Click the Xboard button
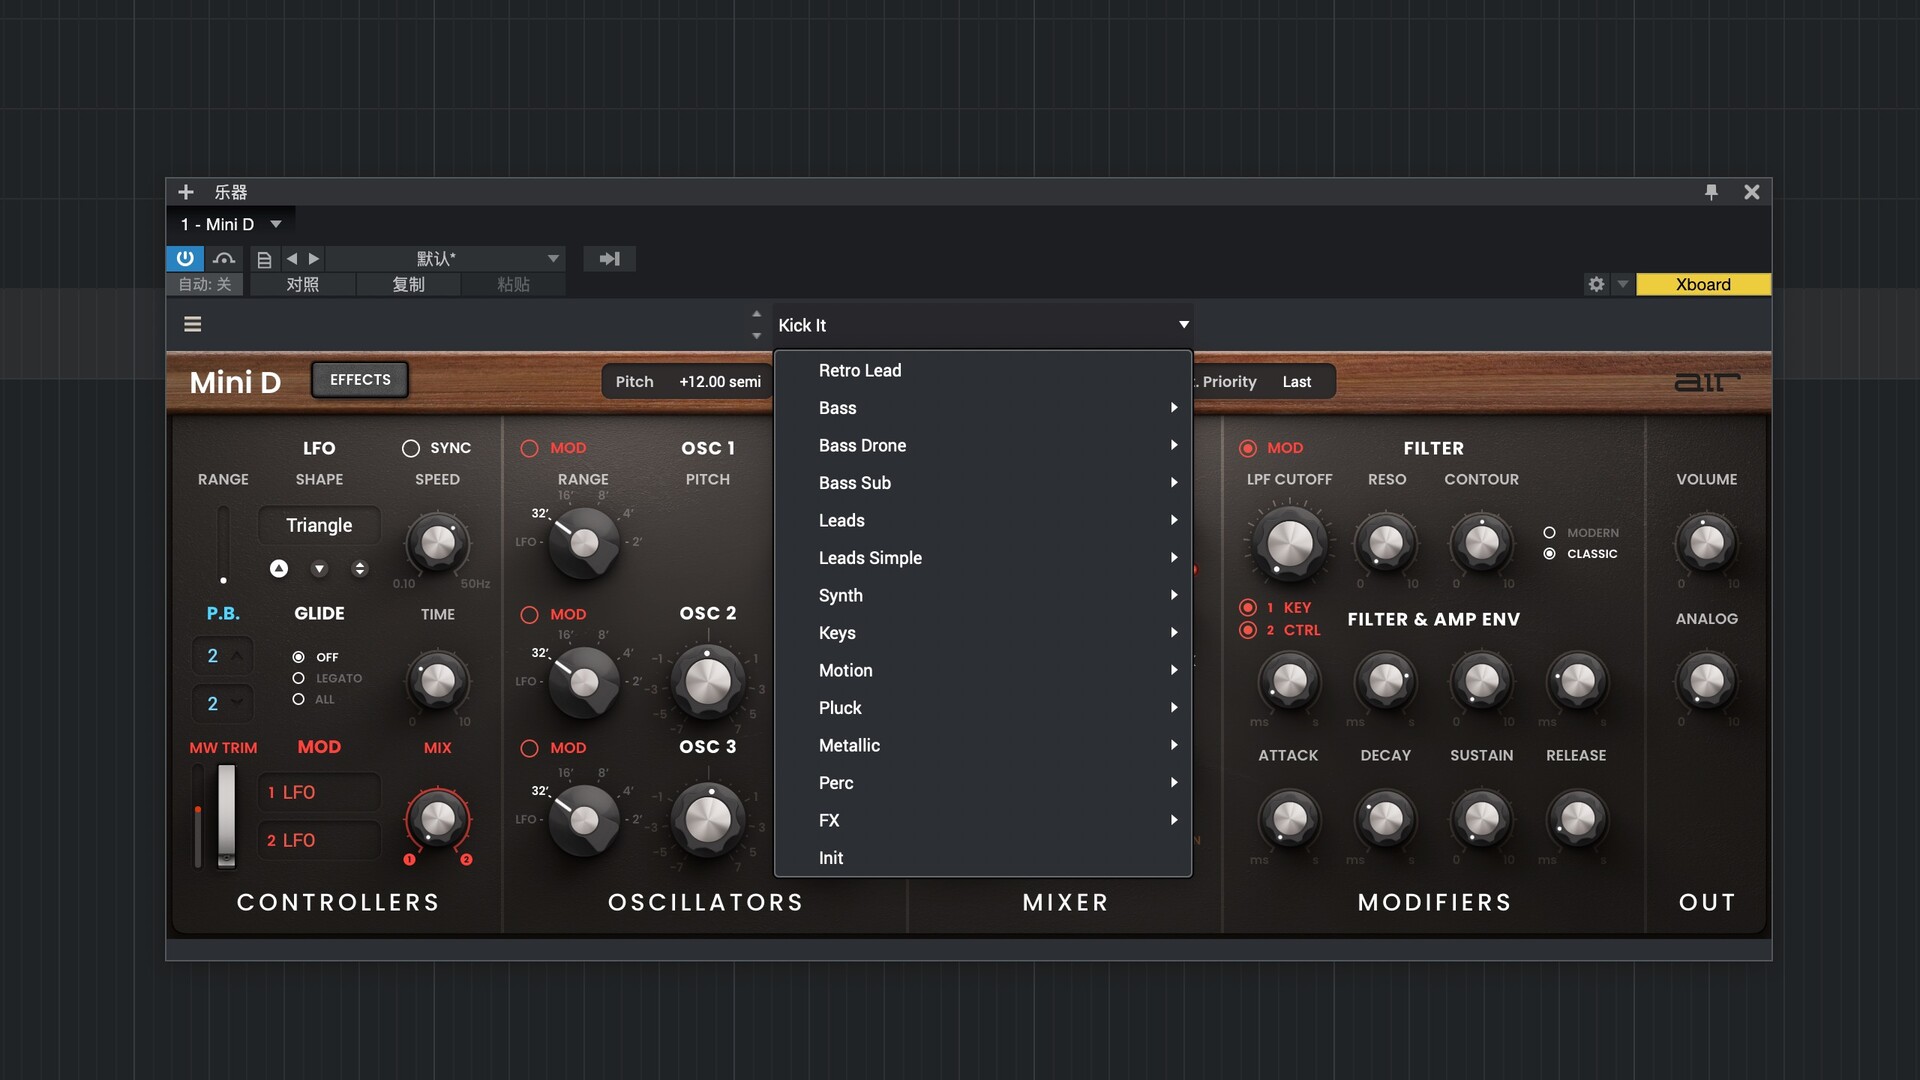Screen dimensions: 1920x1080 tap(1702, 285)
